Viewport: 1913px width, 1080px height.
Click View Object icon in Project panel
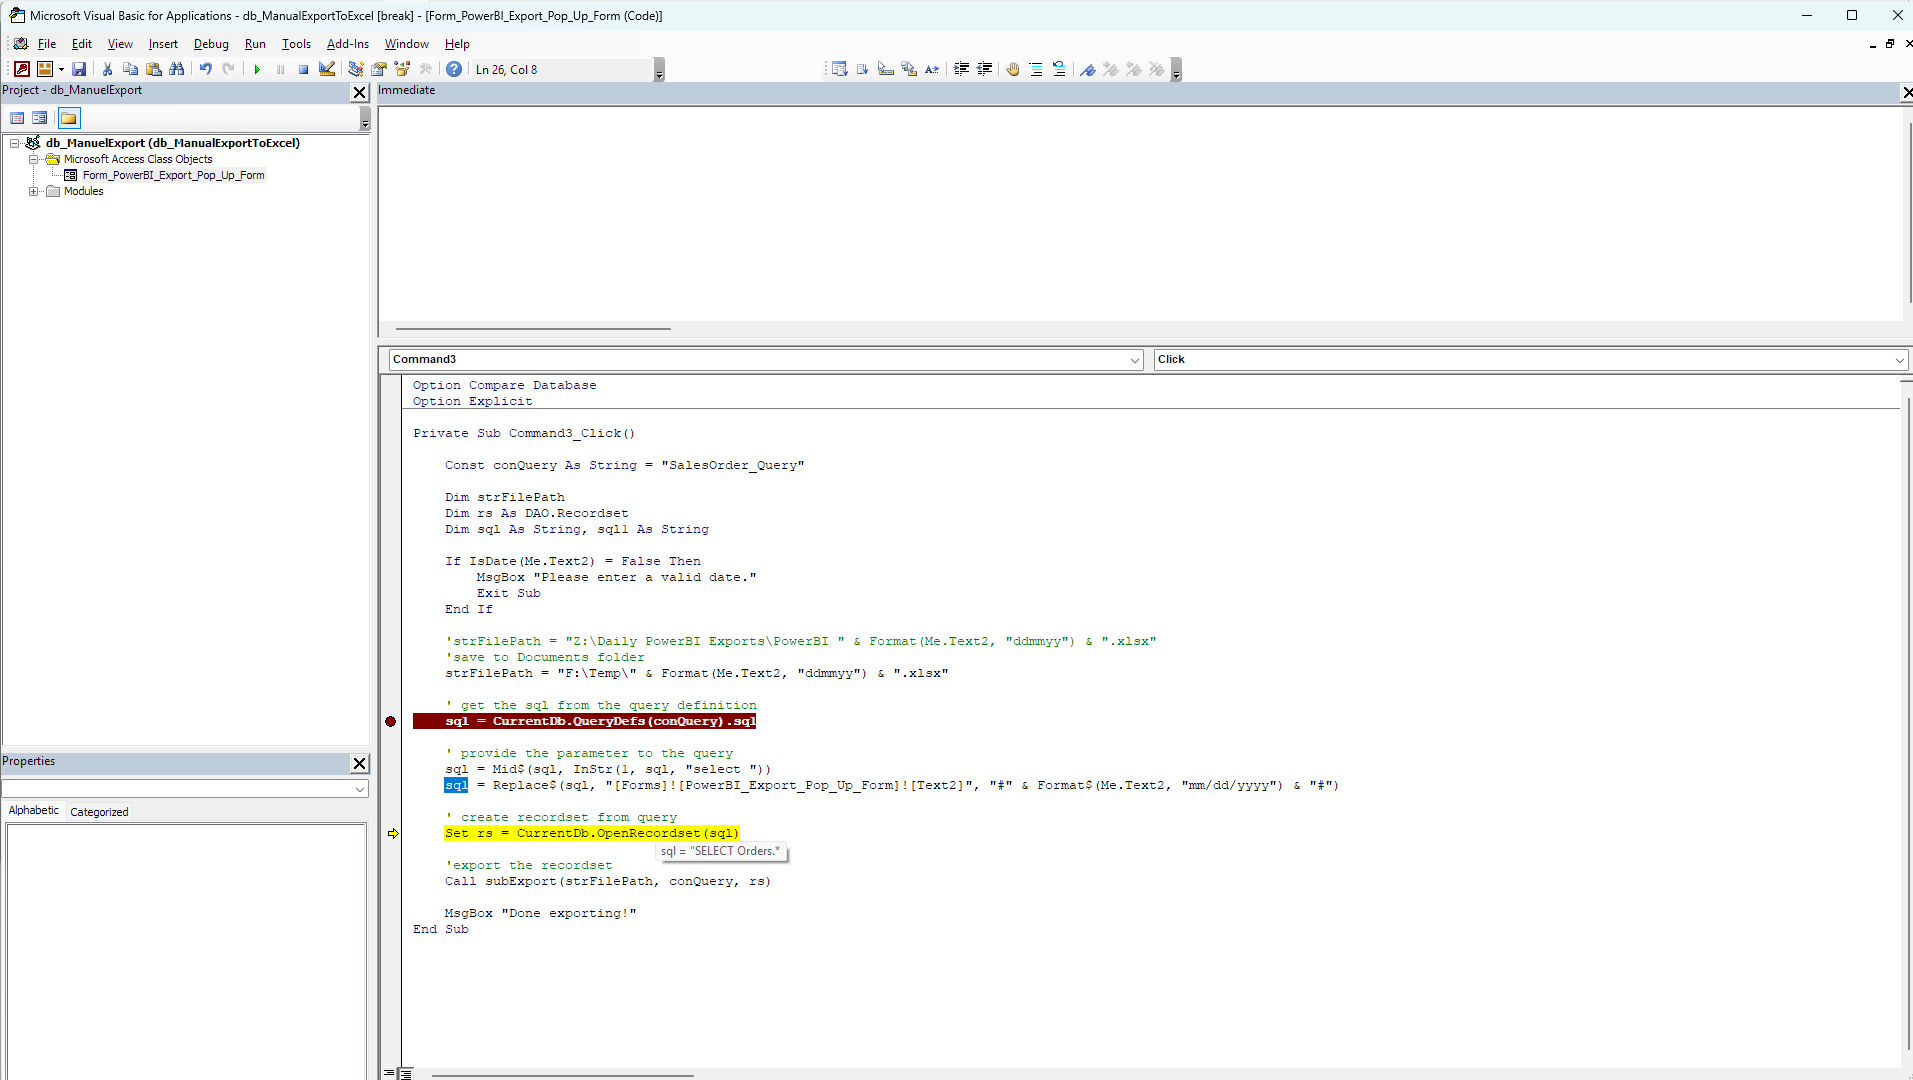click(40, 118)
